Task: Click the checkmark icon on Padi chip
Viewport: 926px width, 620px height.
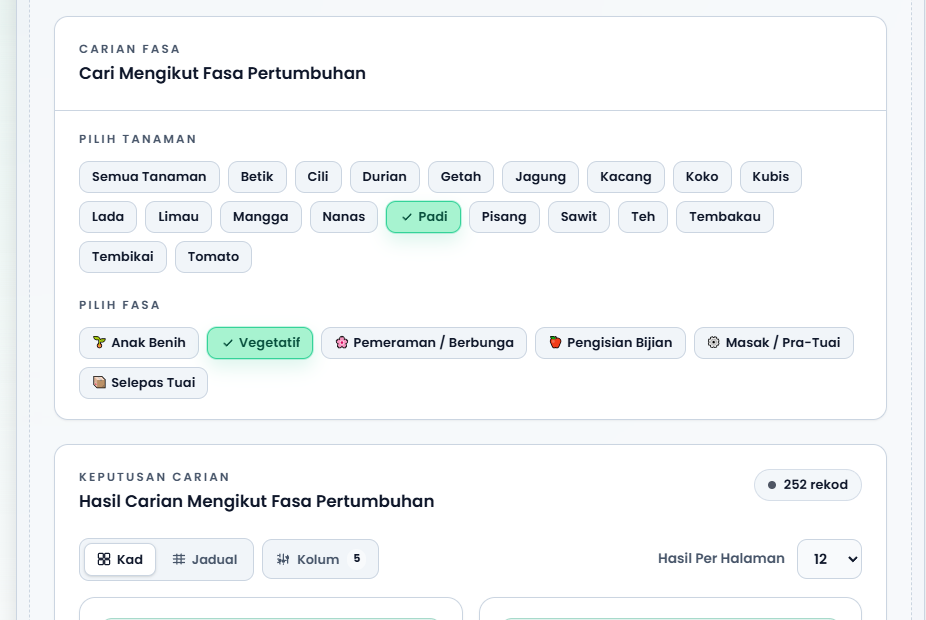Action: 407,217
